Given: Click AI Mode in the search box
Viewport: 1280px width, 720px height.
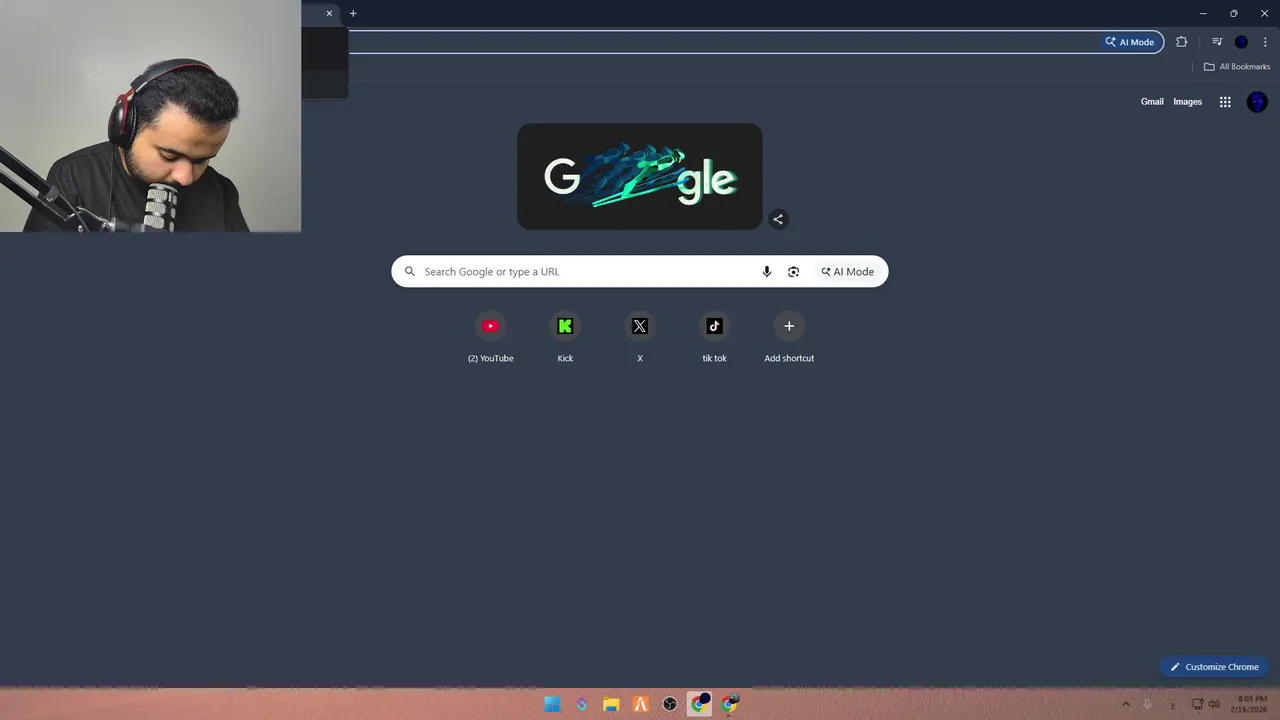Looking at the screenshot, I should [x=848, y=272].
